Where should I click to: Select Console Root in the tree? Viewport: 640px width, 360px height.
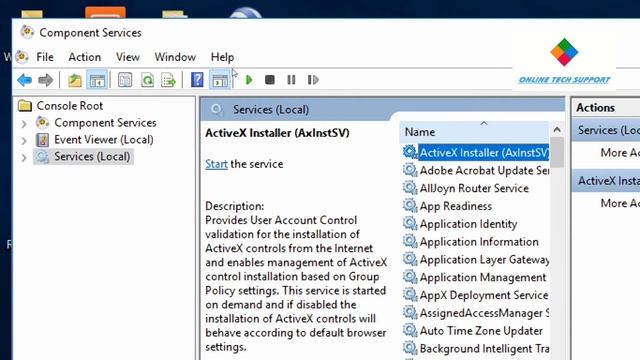tap(70, 106)
